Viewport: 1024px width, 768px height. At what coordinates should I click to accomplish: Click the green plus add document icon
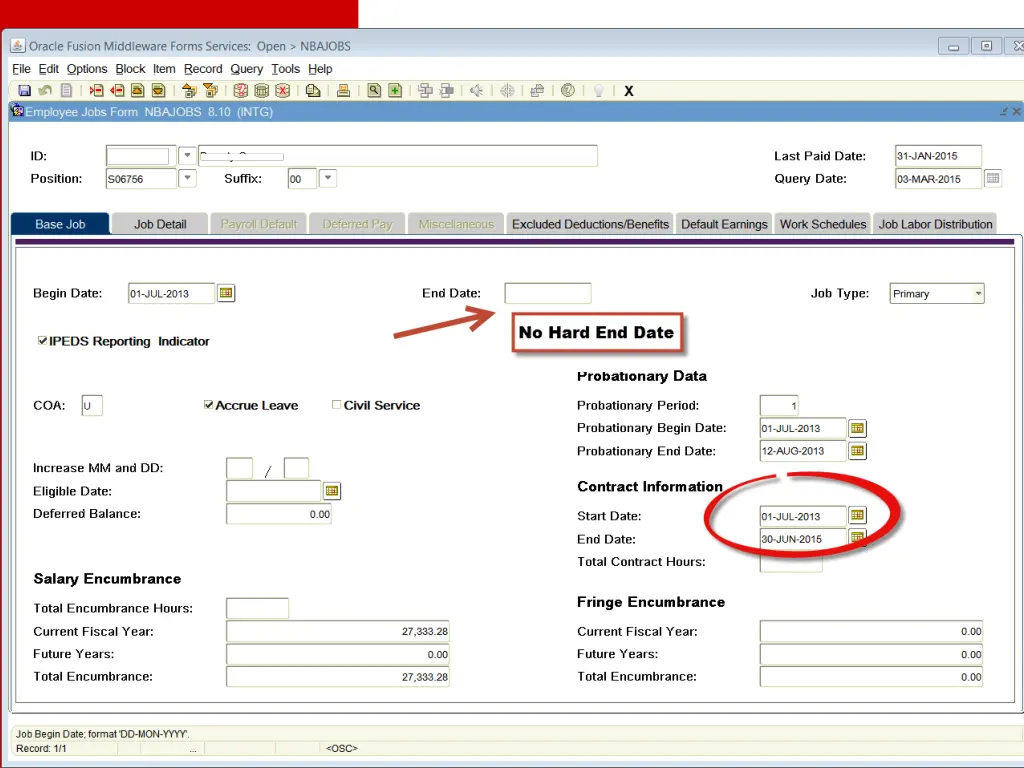(x=394, y=91)
